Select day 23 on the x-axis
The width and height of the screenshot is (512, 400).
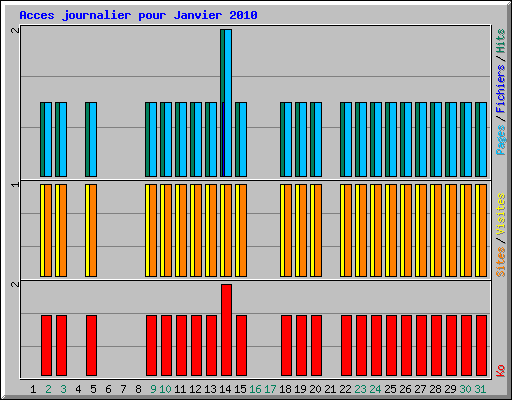[x=360, y=389]
